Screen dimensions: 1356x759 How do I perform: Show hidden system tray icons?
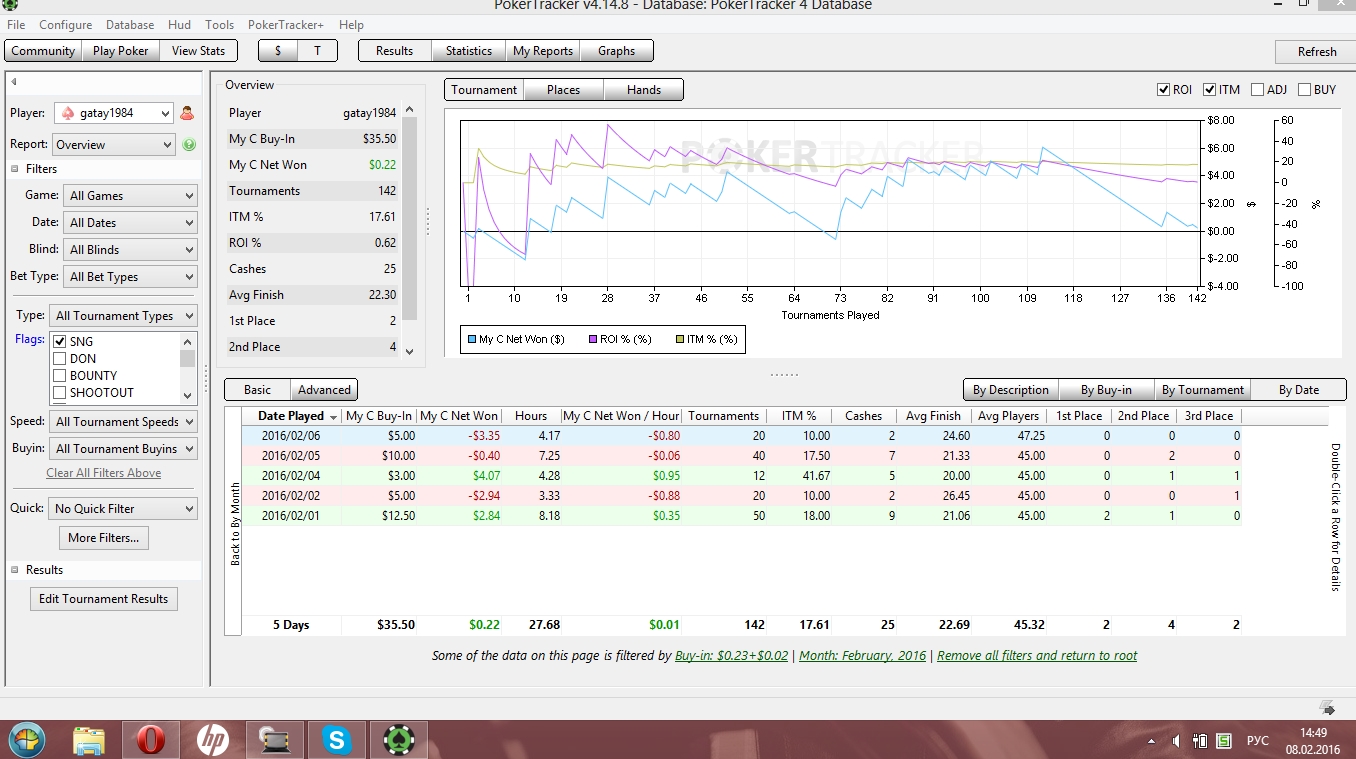(1152, 741)
